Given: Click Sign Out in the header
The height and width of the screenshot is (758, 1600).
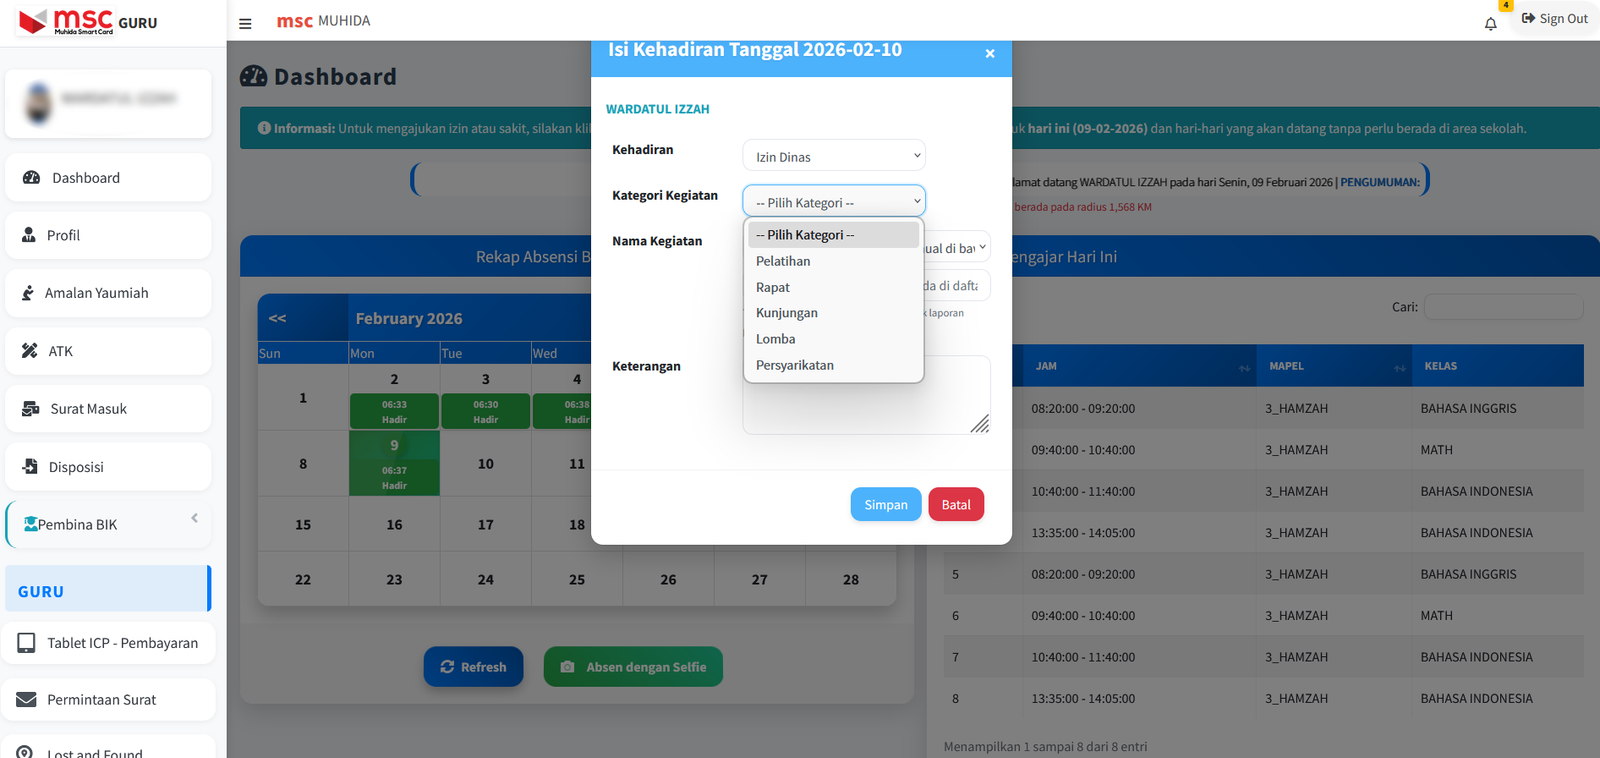Looking at the screenshot, I should click(x=1554, y=19).
